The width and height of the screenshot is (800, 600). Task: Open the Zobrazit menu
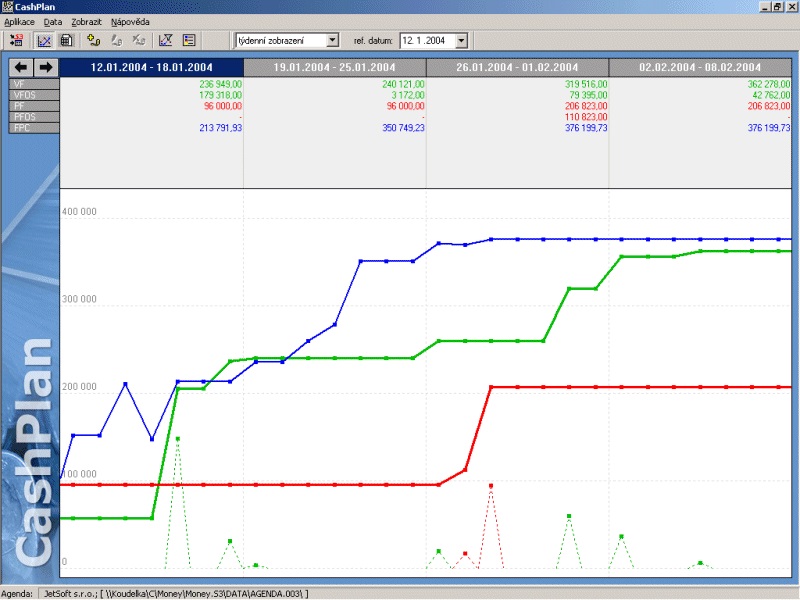point(86,22)
